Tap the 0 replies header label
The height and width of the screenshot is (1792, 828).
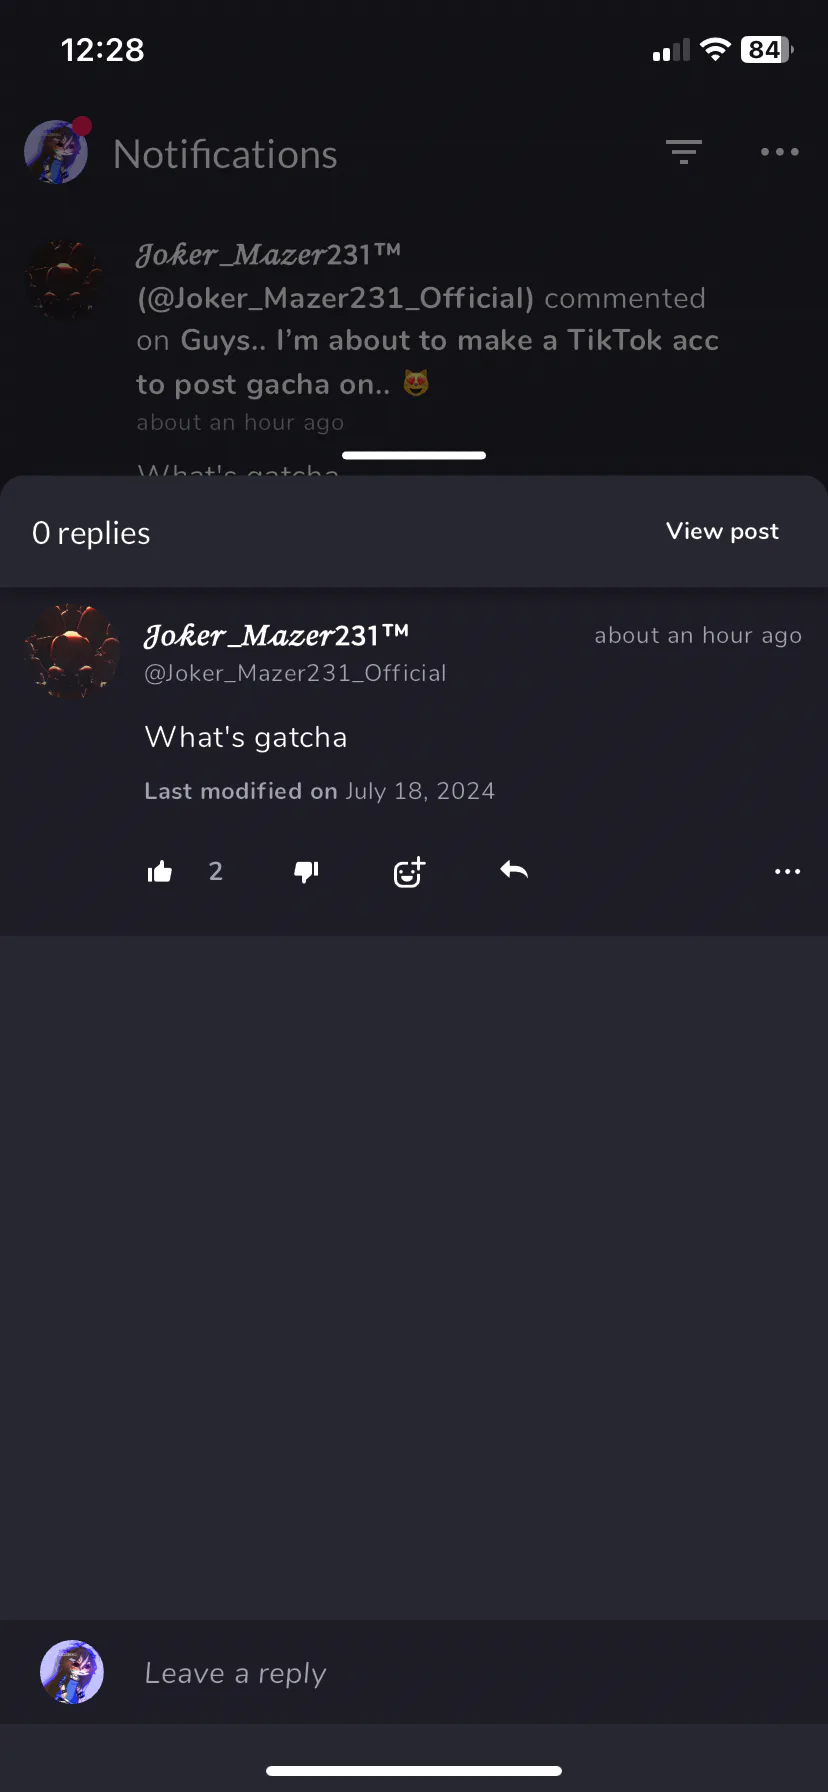coord(91,533)
